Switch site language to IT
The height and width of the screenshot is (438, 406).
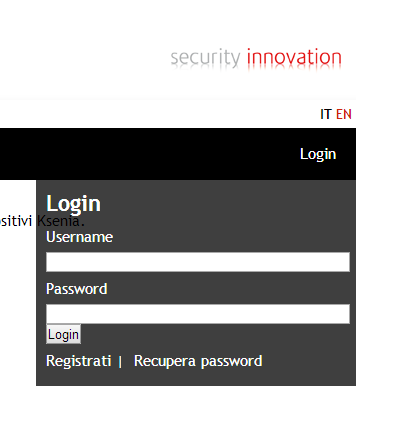coord(326,114)
